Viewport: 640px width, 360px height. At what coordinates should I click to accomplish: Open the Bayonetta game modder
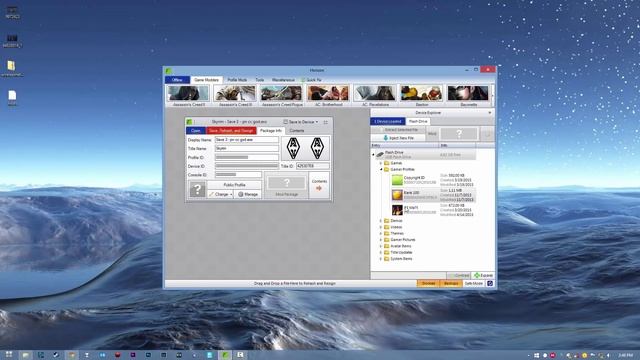[468, 96]
